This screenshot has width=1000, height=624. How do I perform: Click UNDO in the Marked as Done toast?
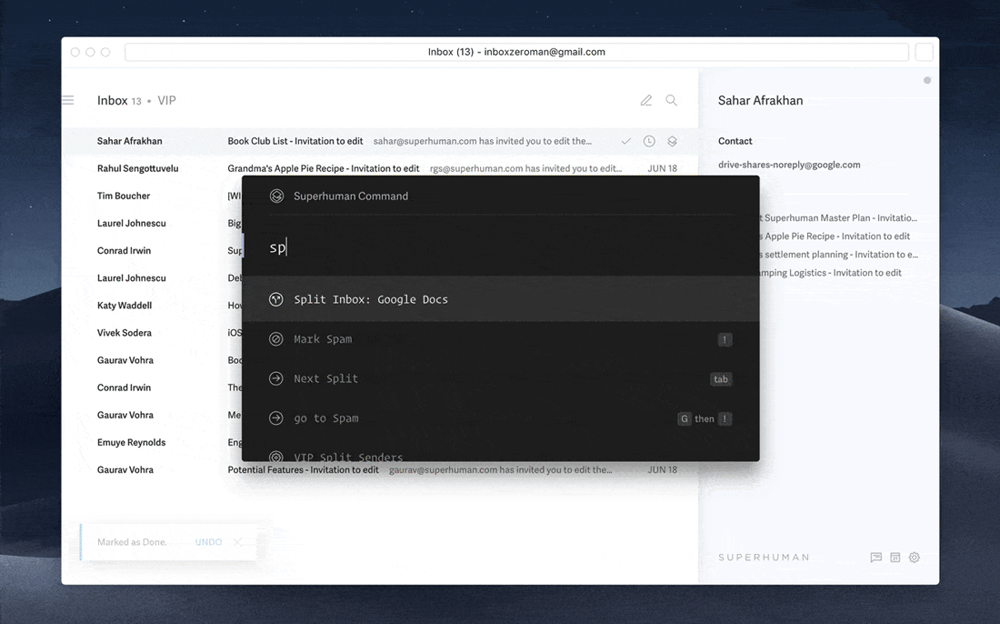tap(209, 542)
